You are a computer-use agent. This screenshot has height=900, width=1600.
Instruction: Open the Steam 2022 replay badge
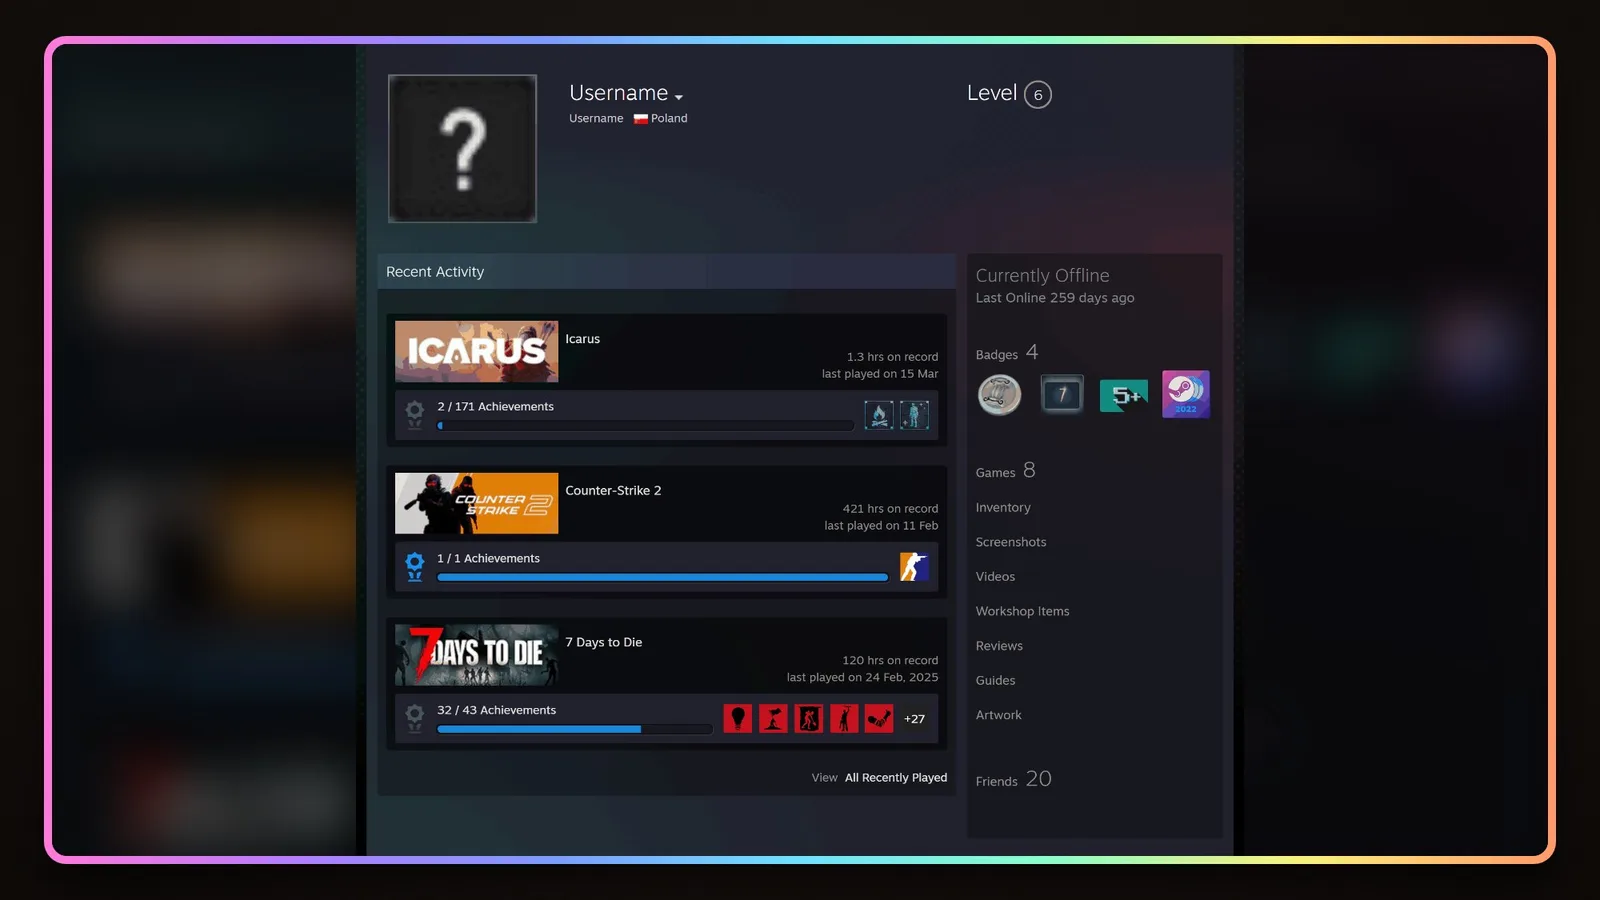pyautogui.click(x=1186, y=394)
